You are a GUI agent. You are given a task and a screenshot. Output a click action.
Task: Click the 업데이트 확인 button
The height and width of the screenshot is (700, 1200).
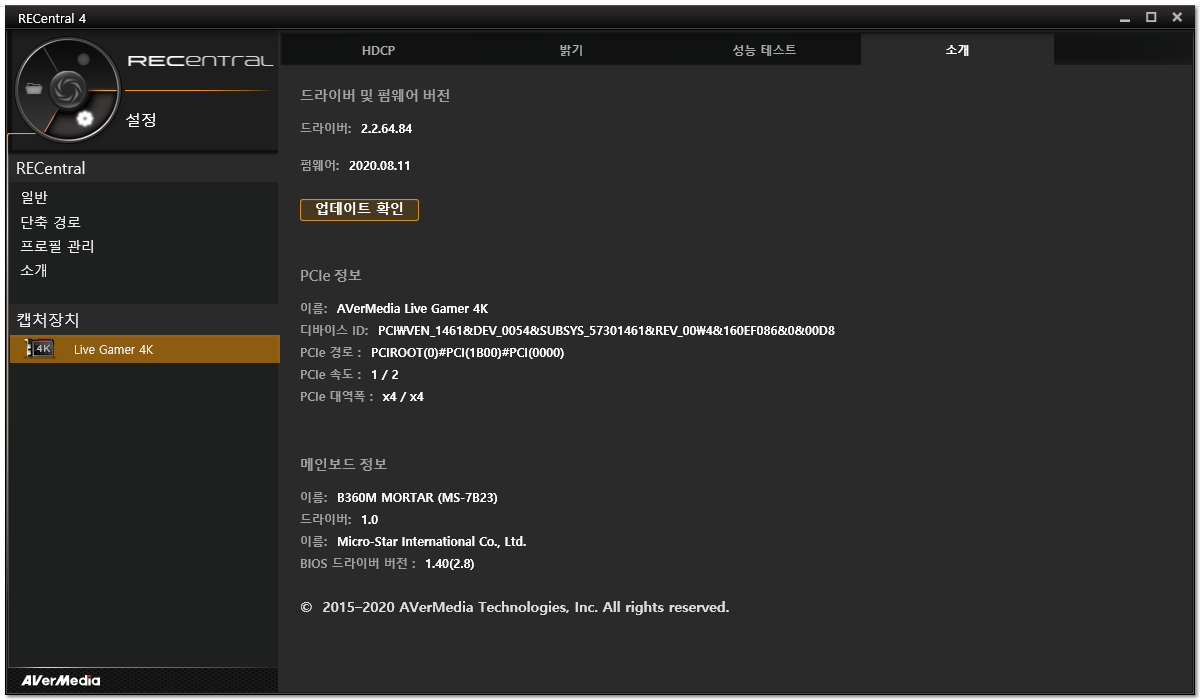tap(359, 209)
